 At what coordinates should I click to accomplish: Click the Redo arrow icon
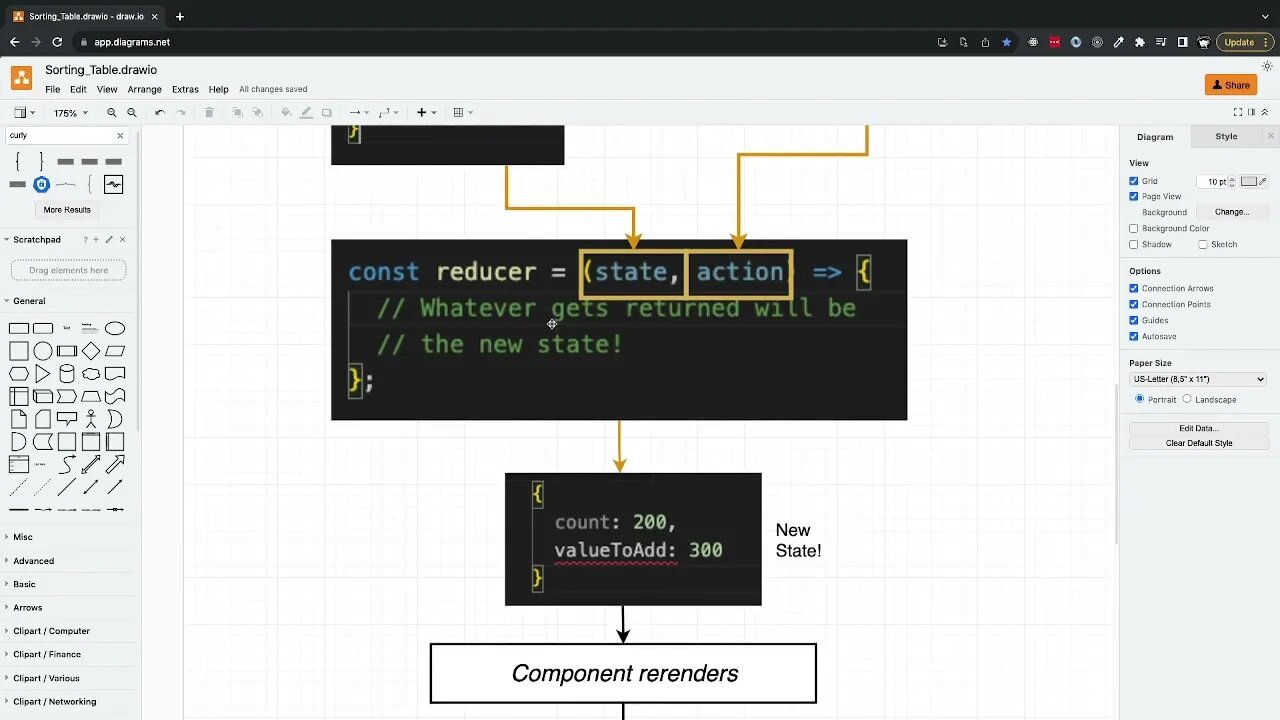coord(181,113)
